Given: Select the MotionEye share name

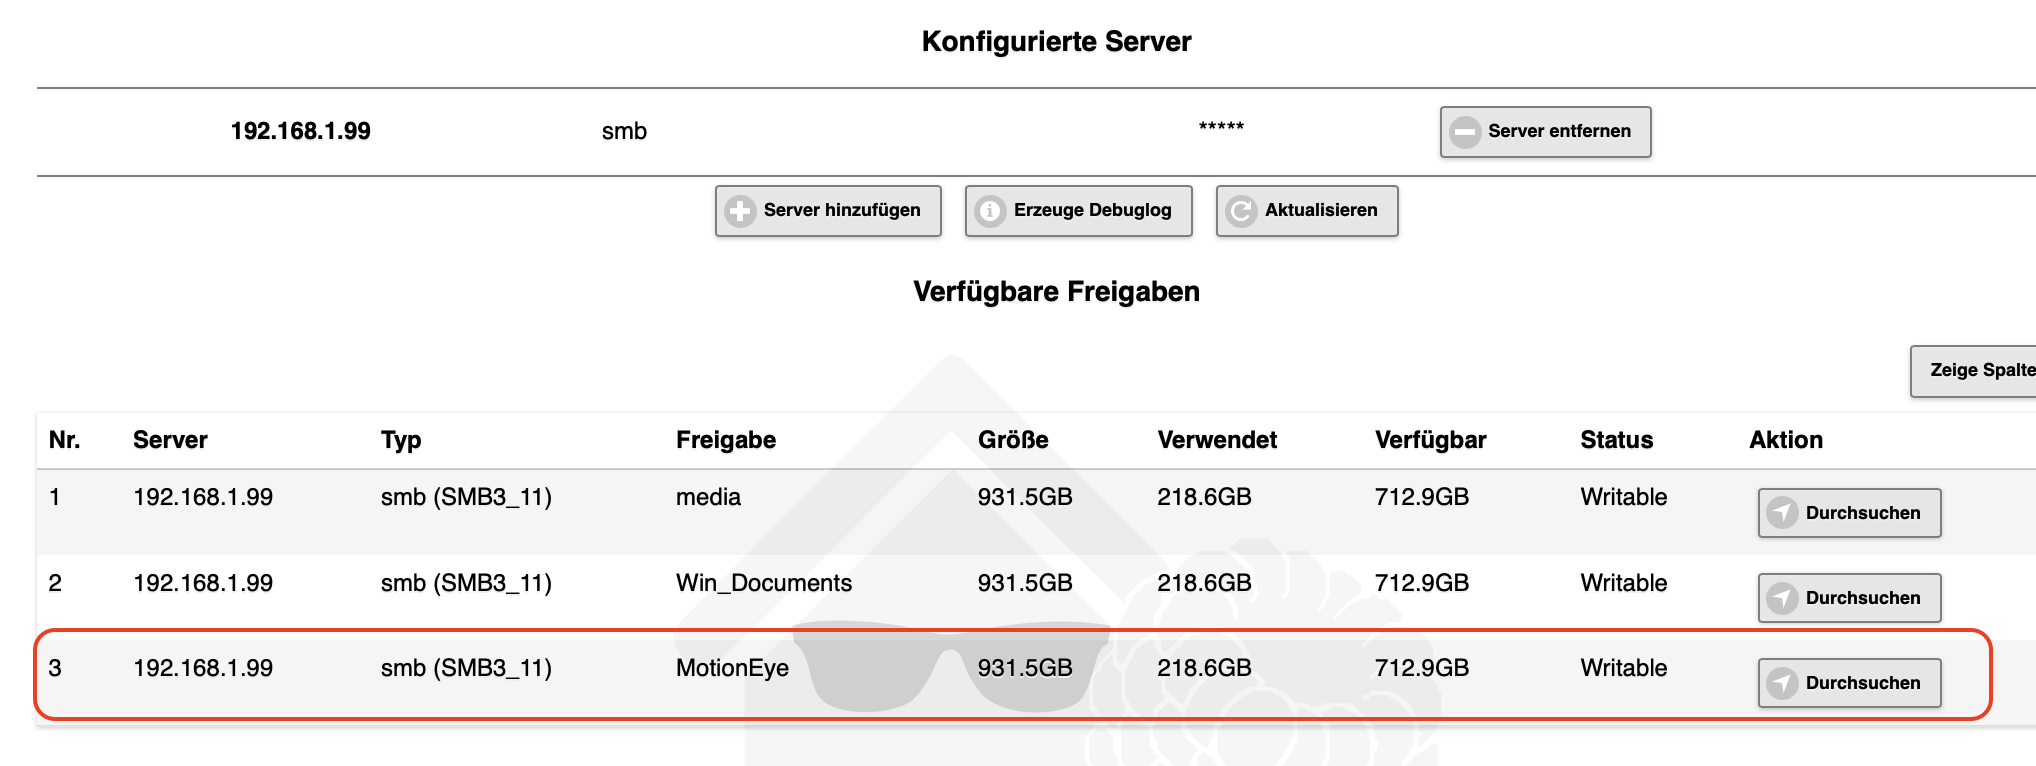Looking at the screenshot, I should 732,668.
